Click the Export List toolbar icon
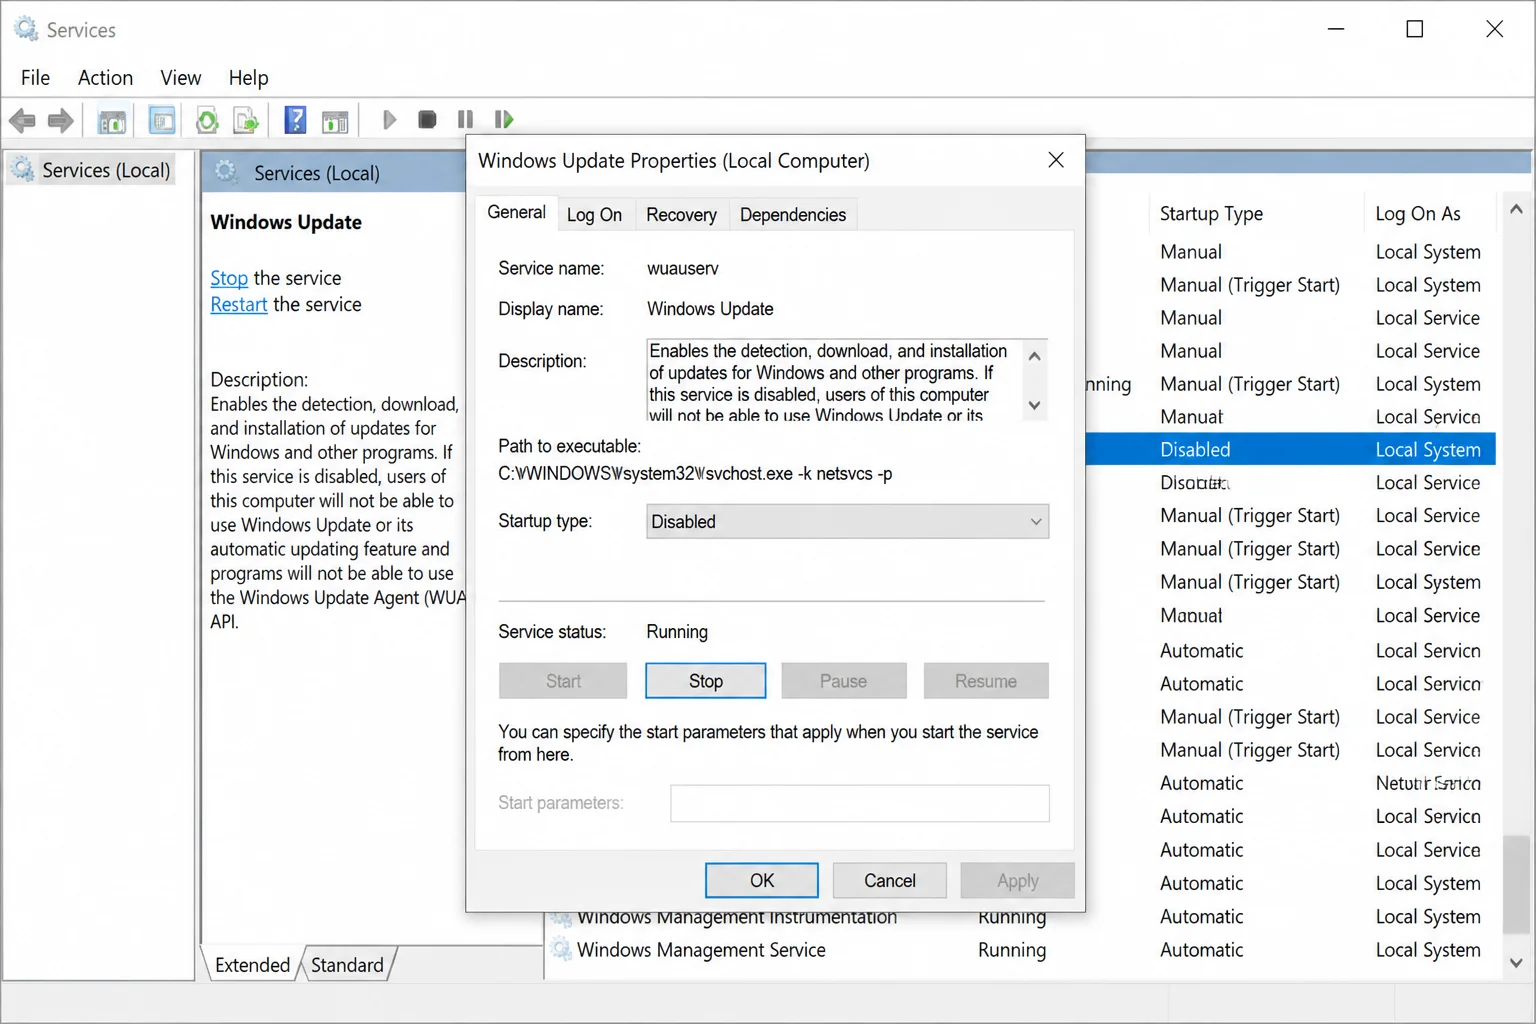1536x1024 pixels. 246,121
